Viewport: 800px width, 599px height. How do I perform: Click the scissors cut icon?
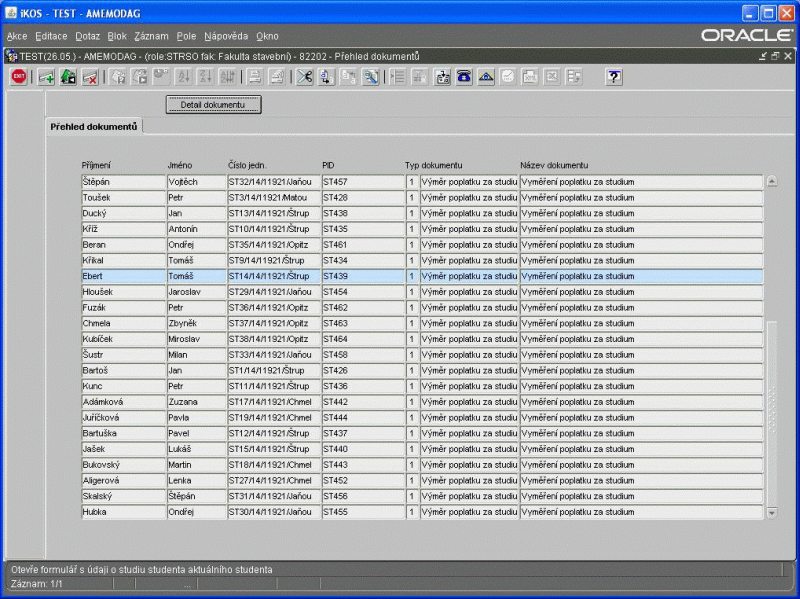(305, 77)
